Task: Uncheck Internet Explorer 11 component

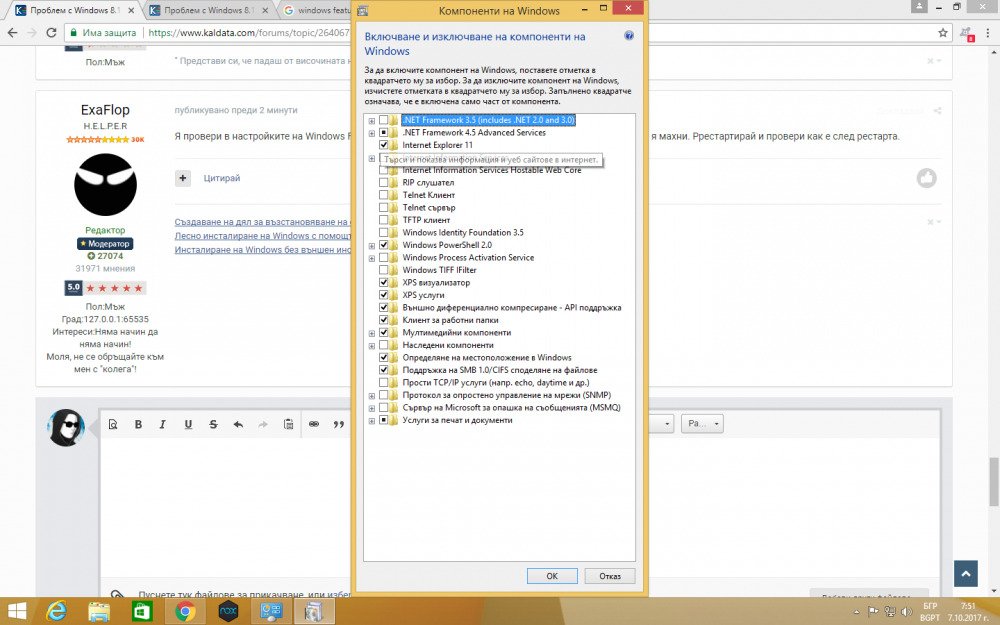Action: [383, 145]
